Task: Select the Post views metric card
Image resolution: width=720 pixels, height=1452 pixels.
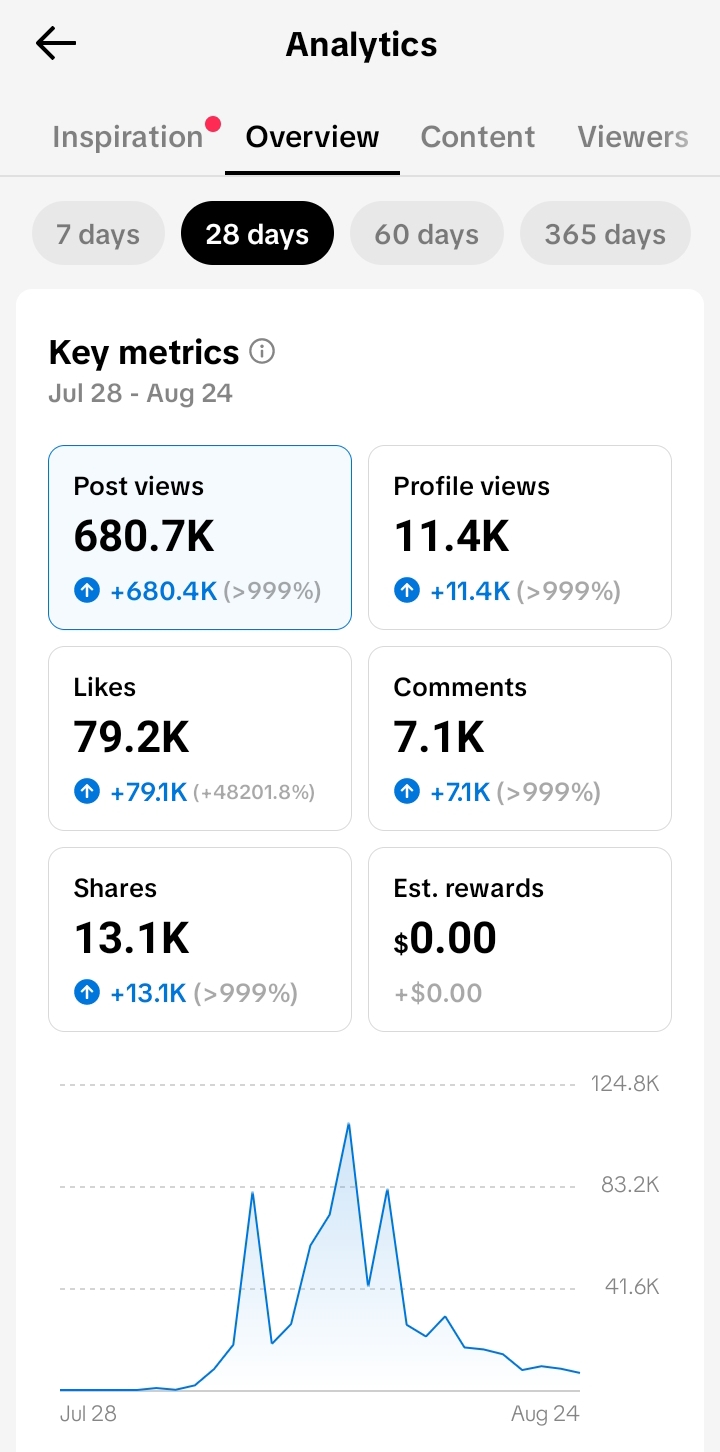Action: pos(200,538)
